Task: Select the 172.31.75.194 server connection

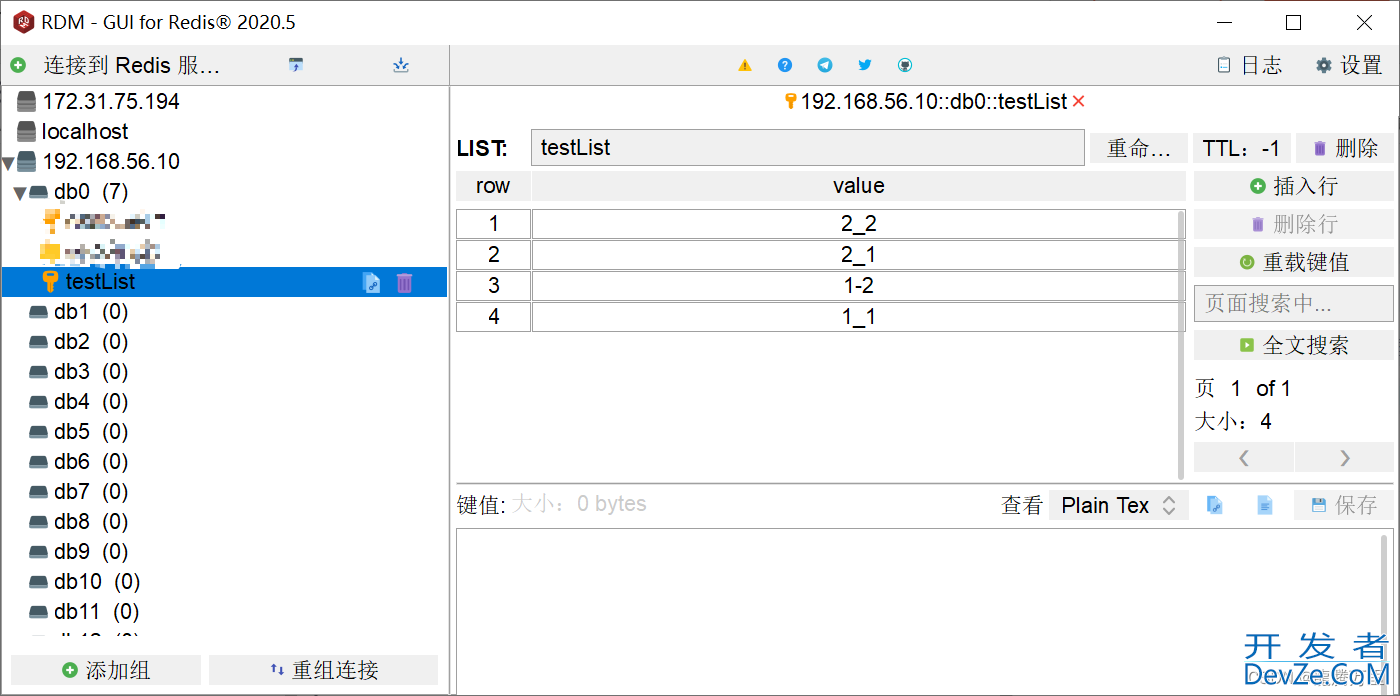Action: click(x=110, y=102)
